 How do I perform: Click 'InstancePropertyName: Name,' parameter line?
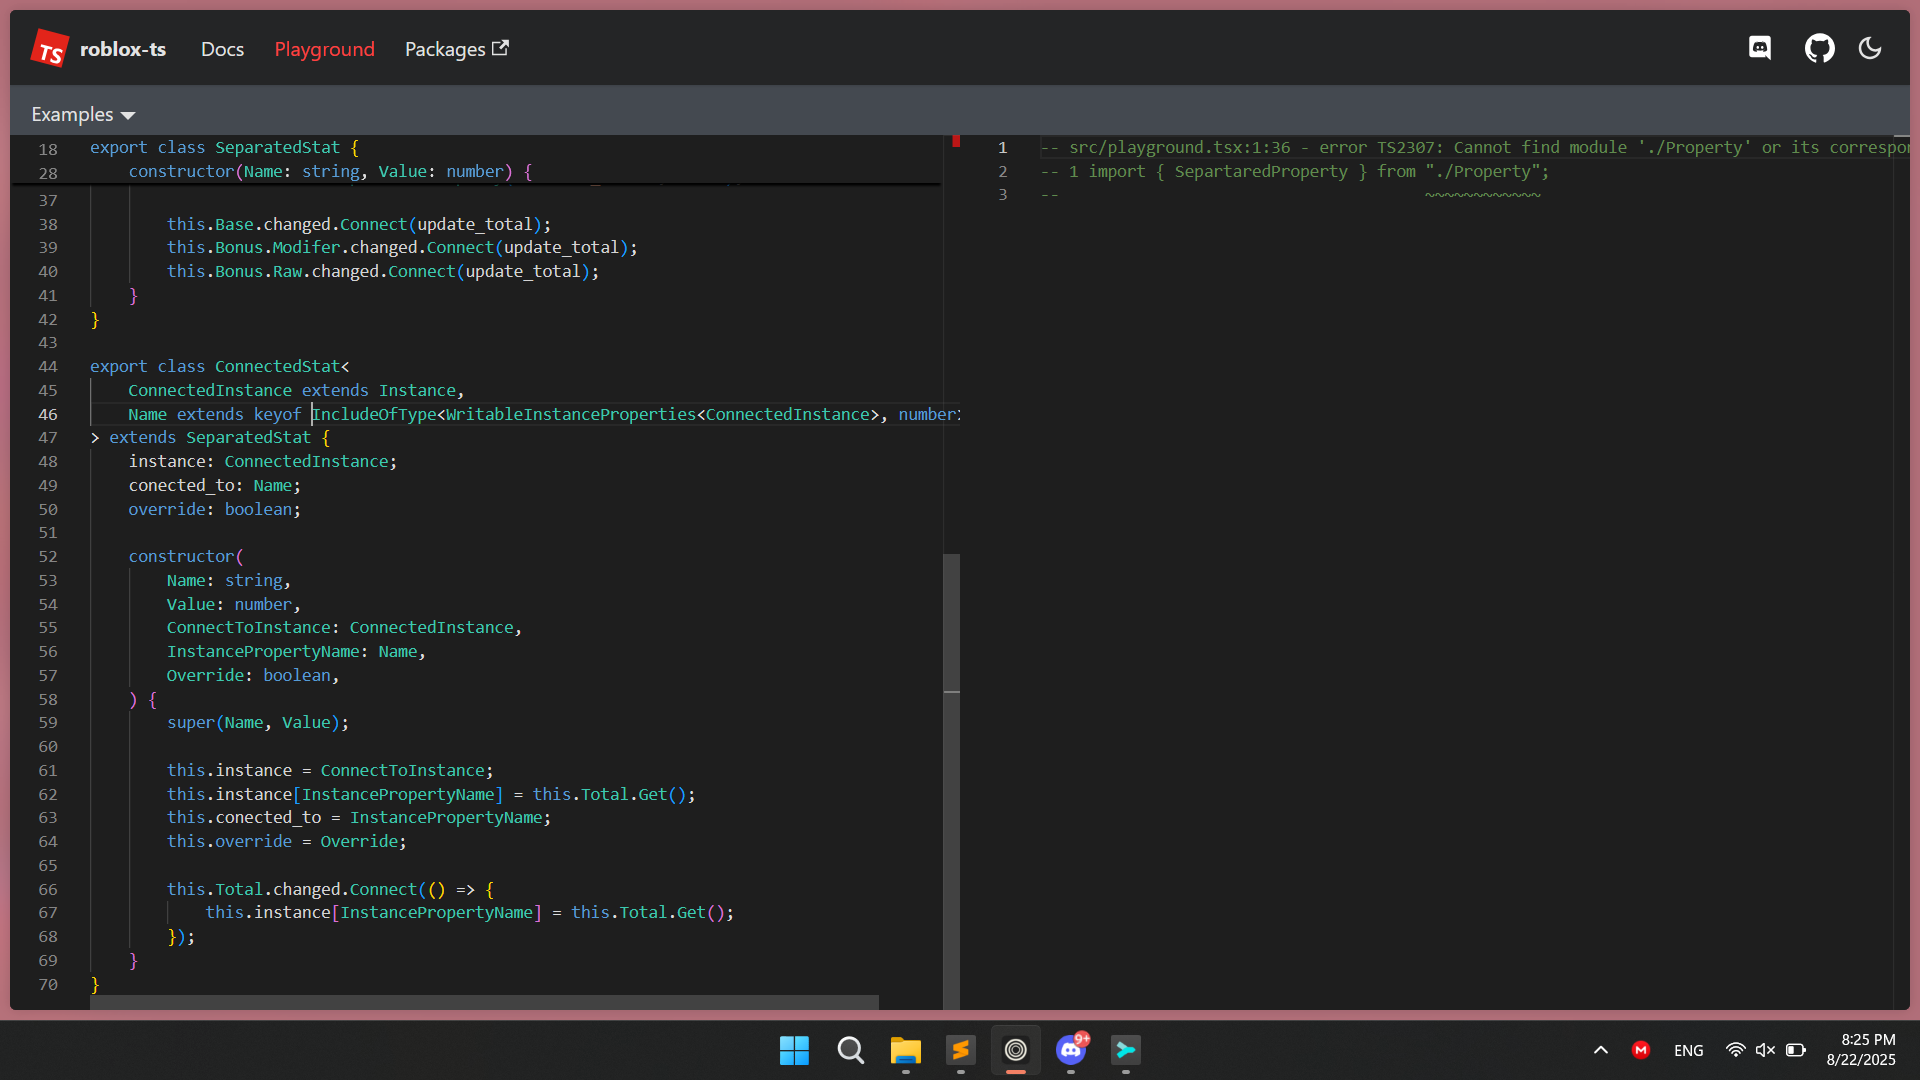pos(296,652)
